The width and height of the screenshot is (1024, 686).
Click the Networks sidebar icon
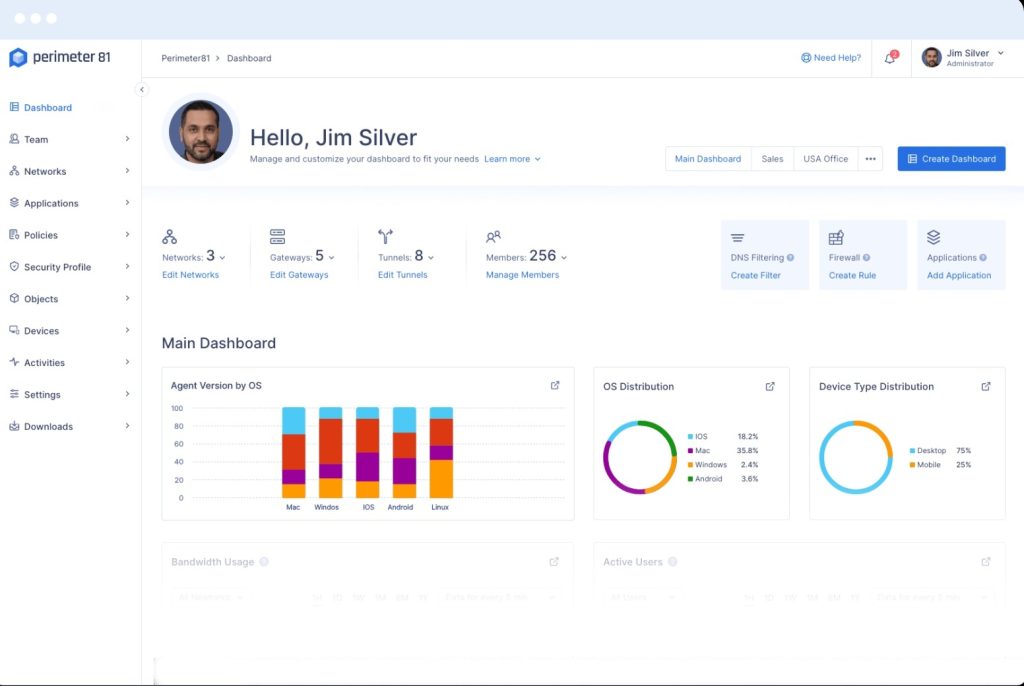point(14,171)
